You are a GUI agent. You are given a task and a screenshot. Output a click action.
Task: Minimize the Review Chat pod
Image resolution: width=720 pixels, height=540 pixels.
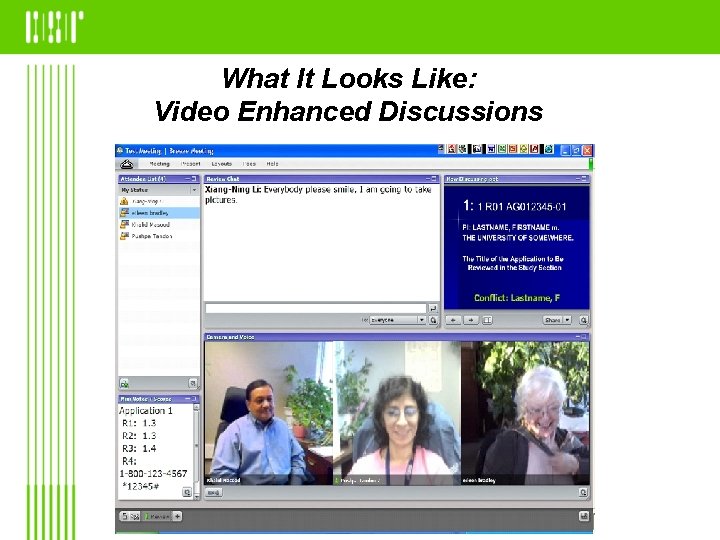(x=428, y=179)
